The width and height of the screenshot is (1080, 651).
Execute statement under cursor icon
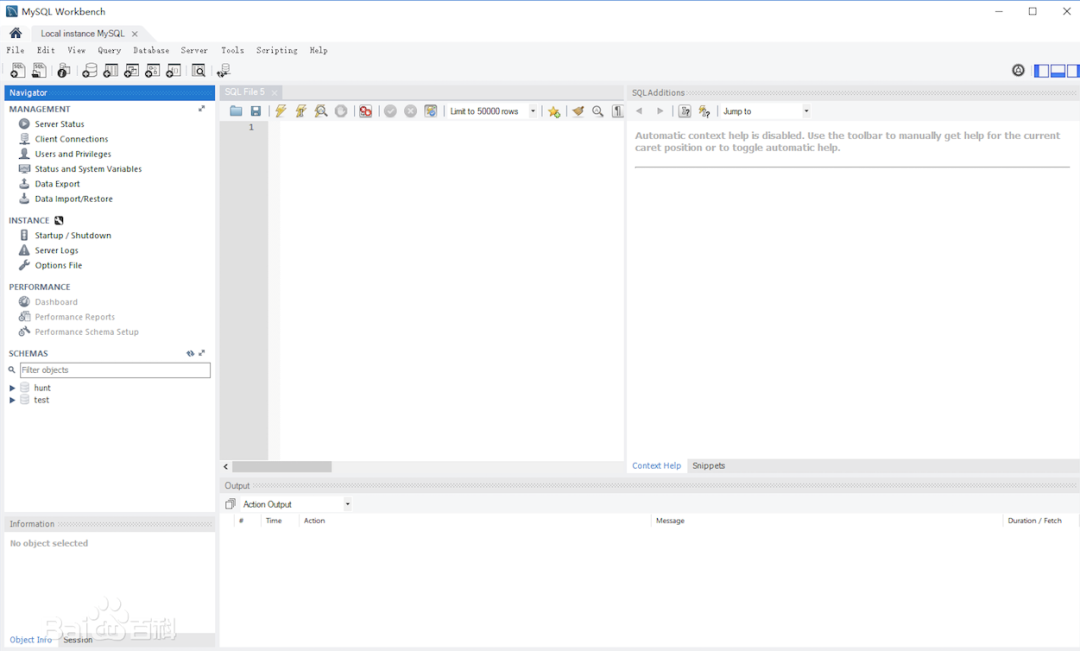pyautogui.click(x=301, y=111)
